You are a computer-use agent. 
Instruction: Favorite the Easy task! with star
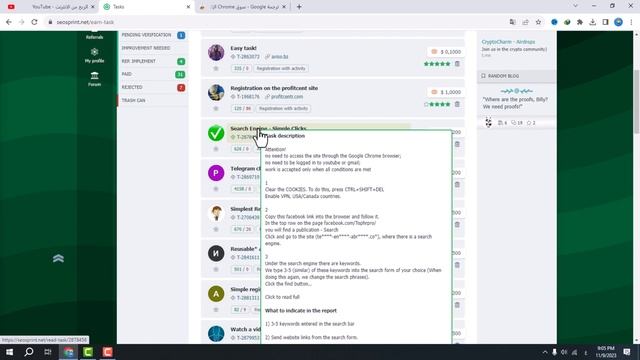coord(216,69)
